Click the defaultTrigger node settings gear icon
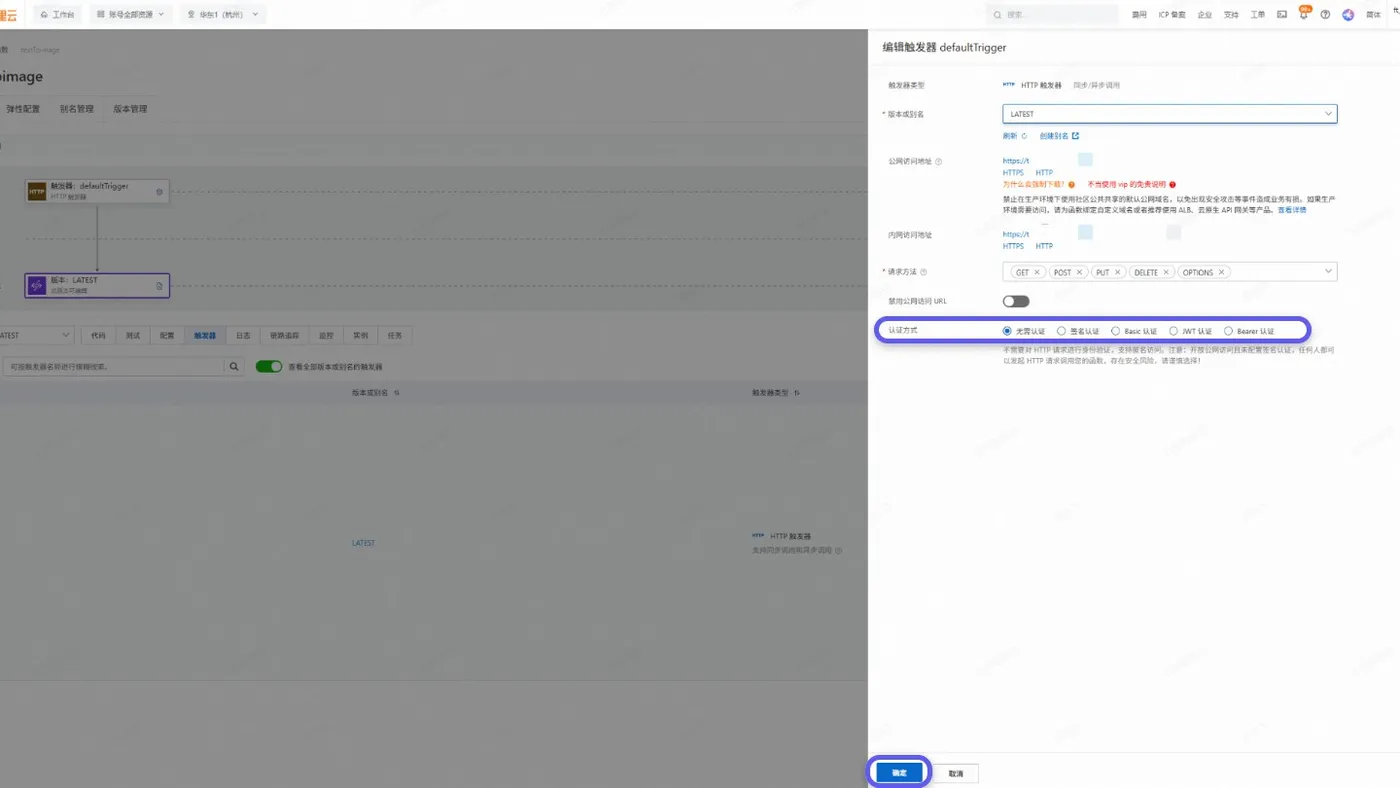Viewport: 1400px width, 788px height. coord(159,191)
